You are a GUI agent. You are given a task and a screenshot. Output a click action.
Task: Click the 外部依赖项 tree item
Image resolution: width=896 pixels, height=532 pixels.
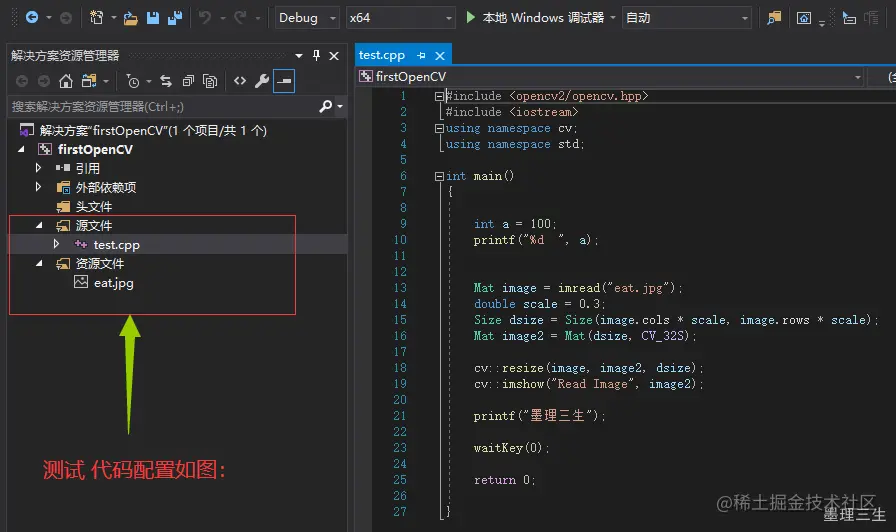click(x=106, y=187)
